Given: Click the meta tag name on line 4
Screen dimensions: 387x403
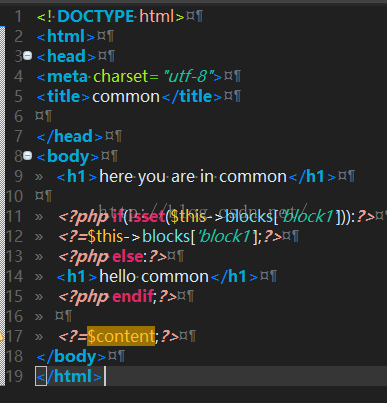Looking at the screenshot, I should 67,76.
